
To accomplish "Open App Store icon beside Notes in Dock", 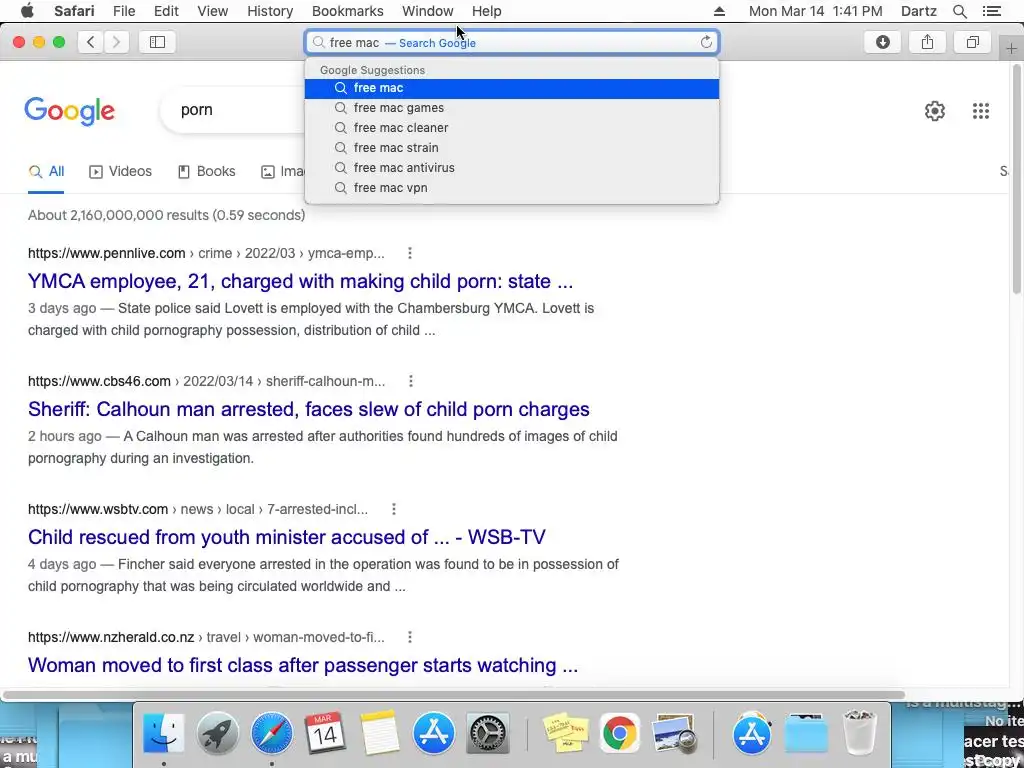I will click(x=434, y=733).
